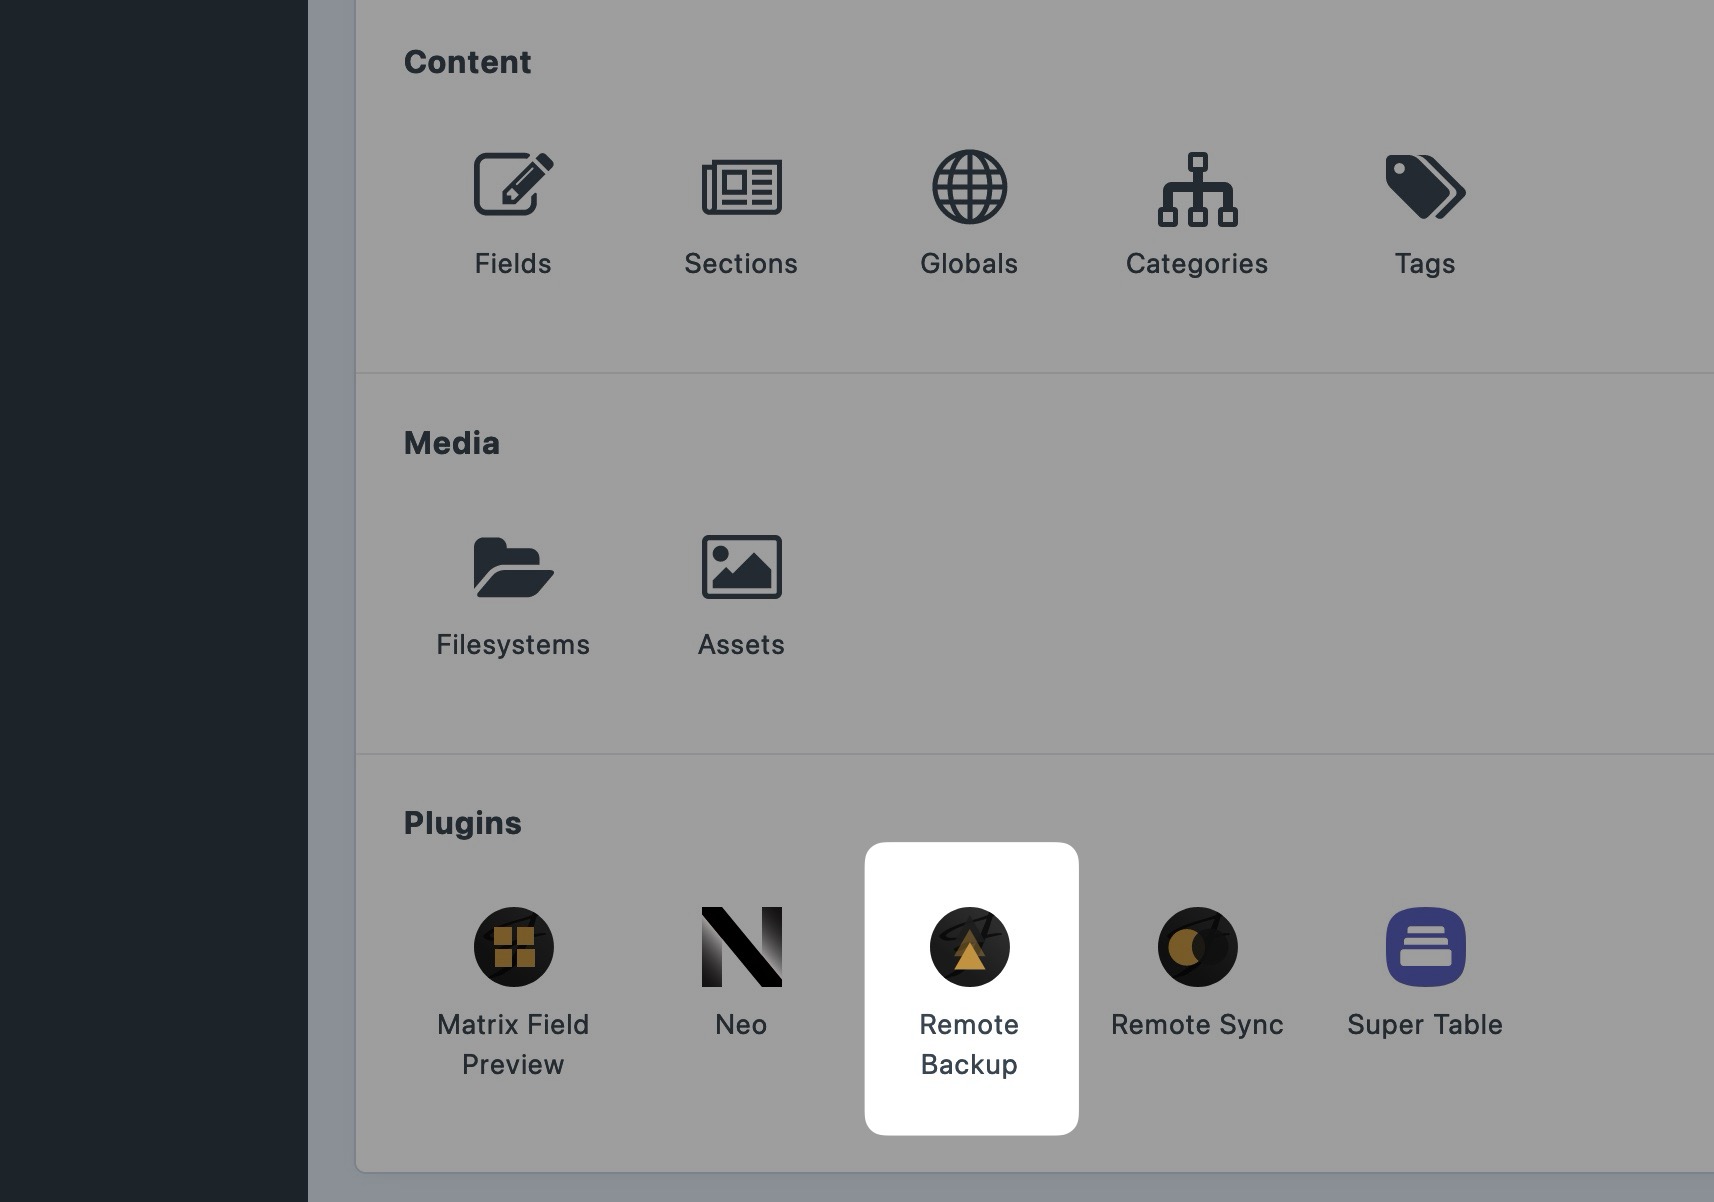
Task: Open the Filesystems folder icon
Action: 513,567
